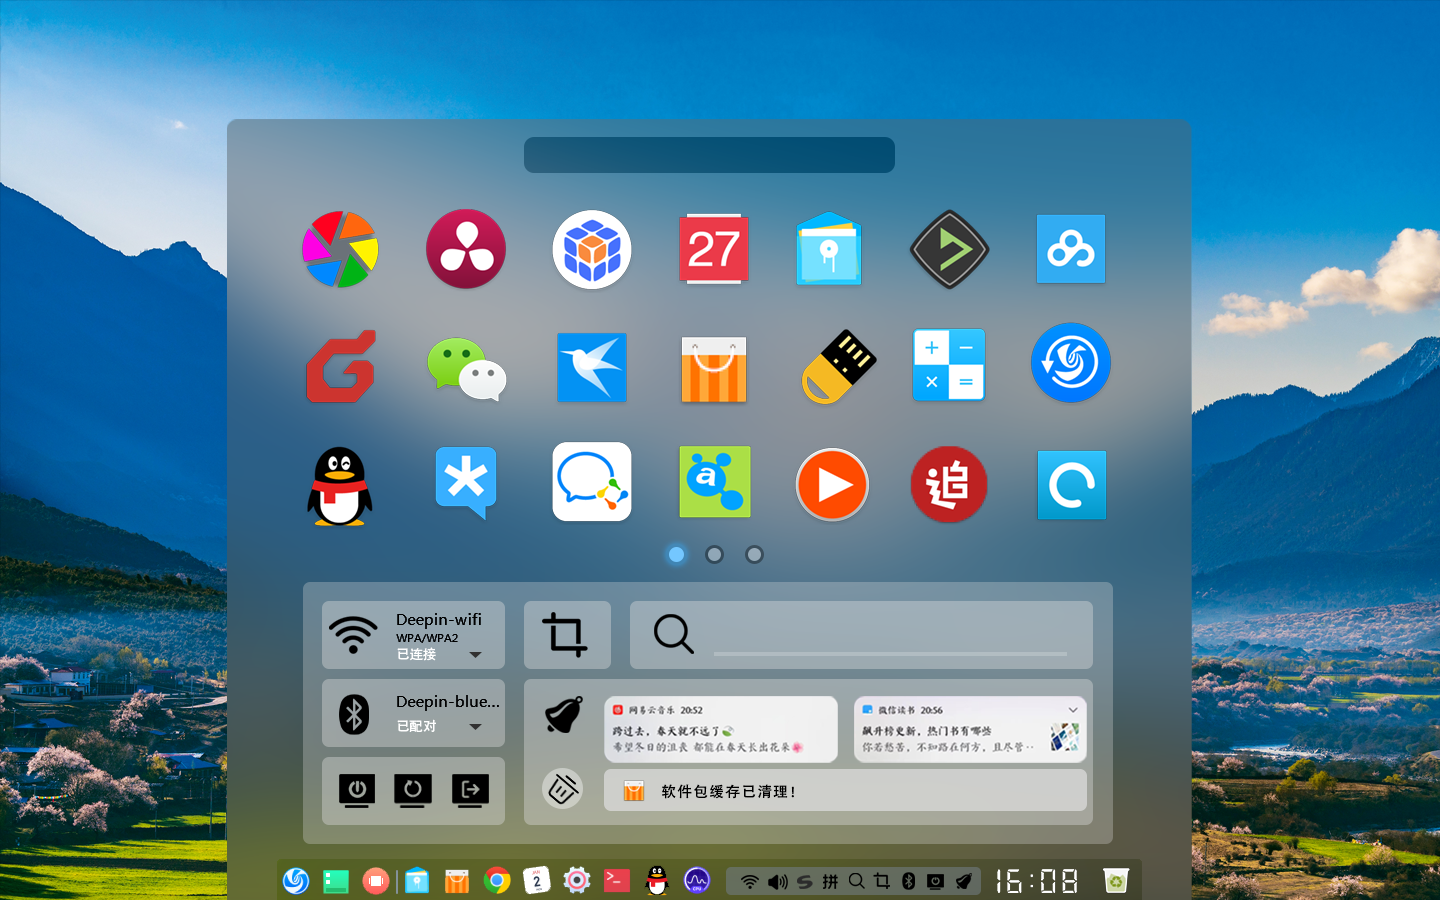The image size is (1440, 900).
Task: Toggle Bluetooth from the system tray
Action: [908, 881]
